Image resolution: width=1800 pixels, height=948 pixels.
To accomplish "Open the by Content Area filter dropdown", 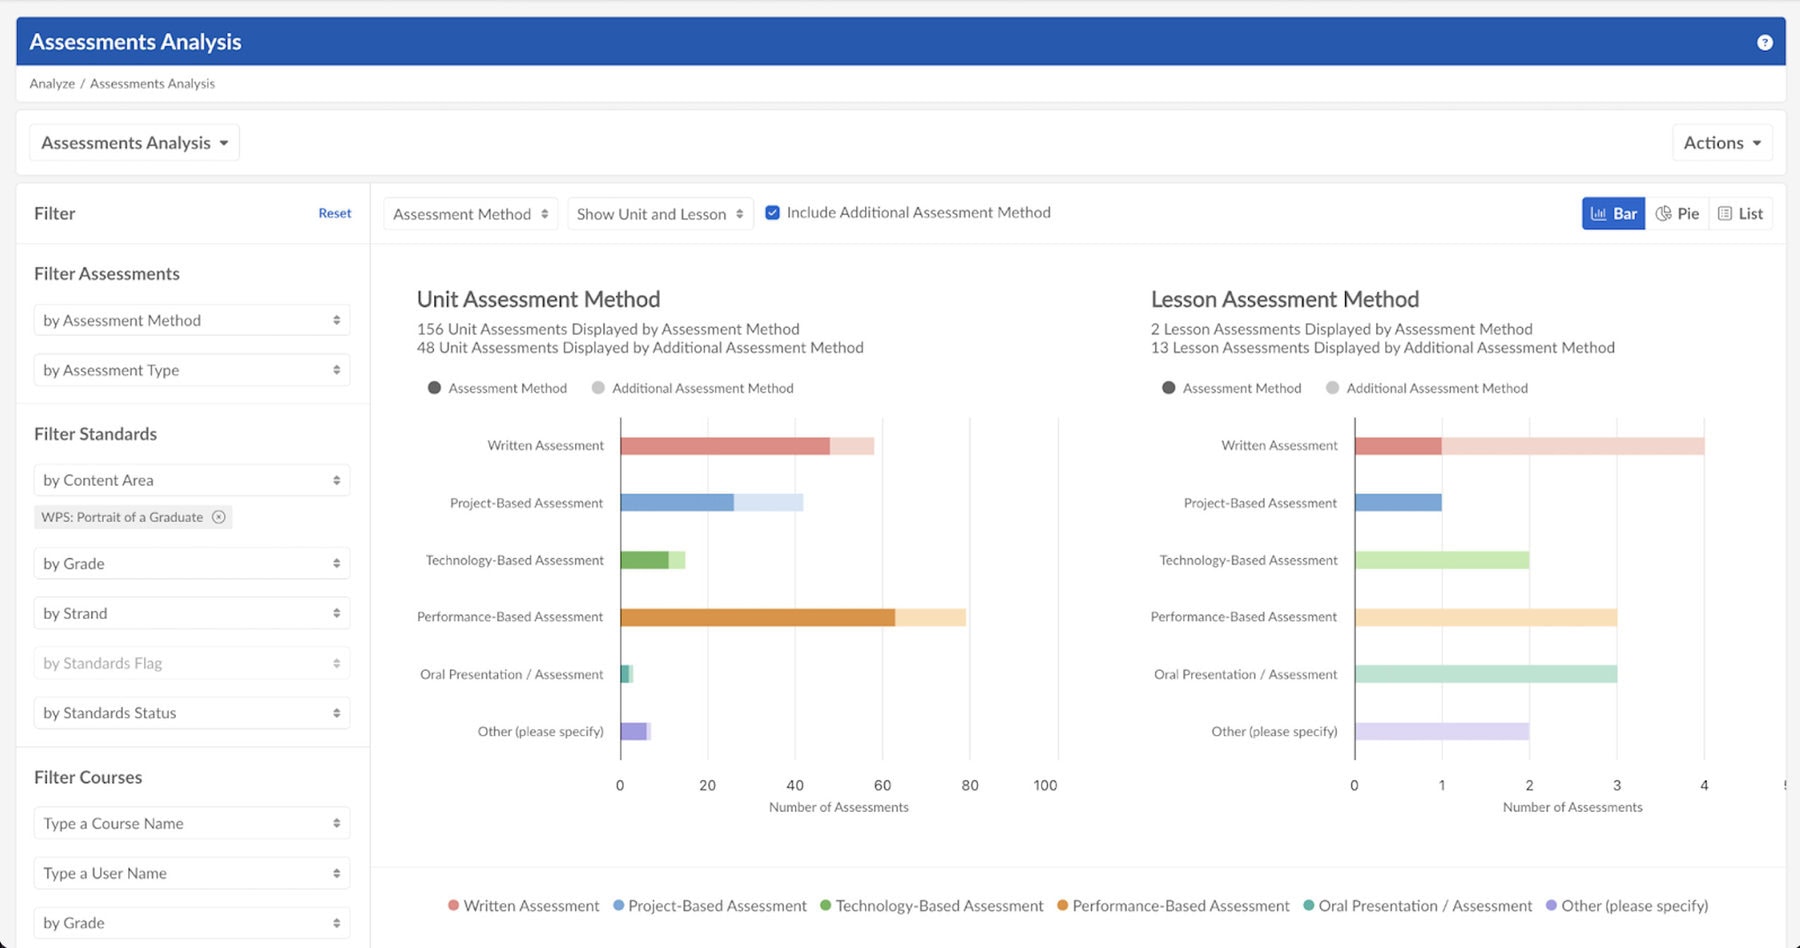I will click(191, 480).
